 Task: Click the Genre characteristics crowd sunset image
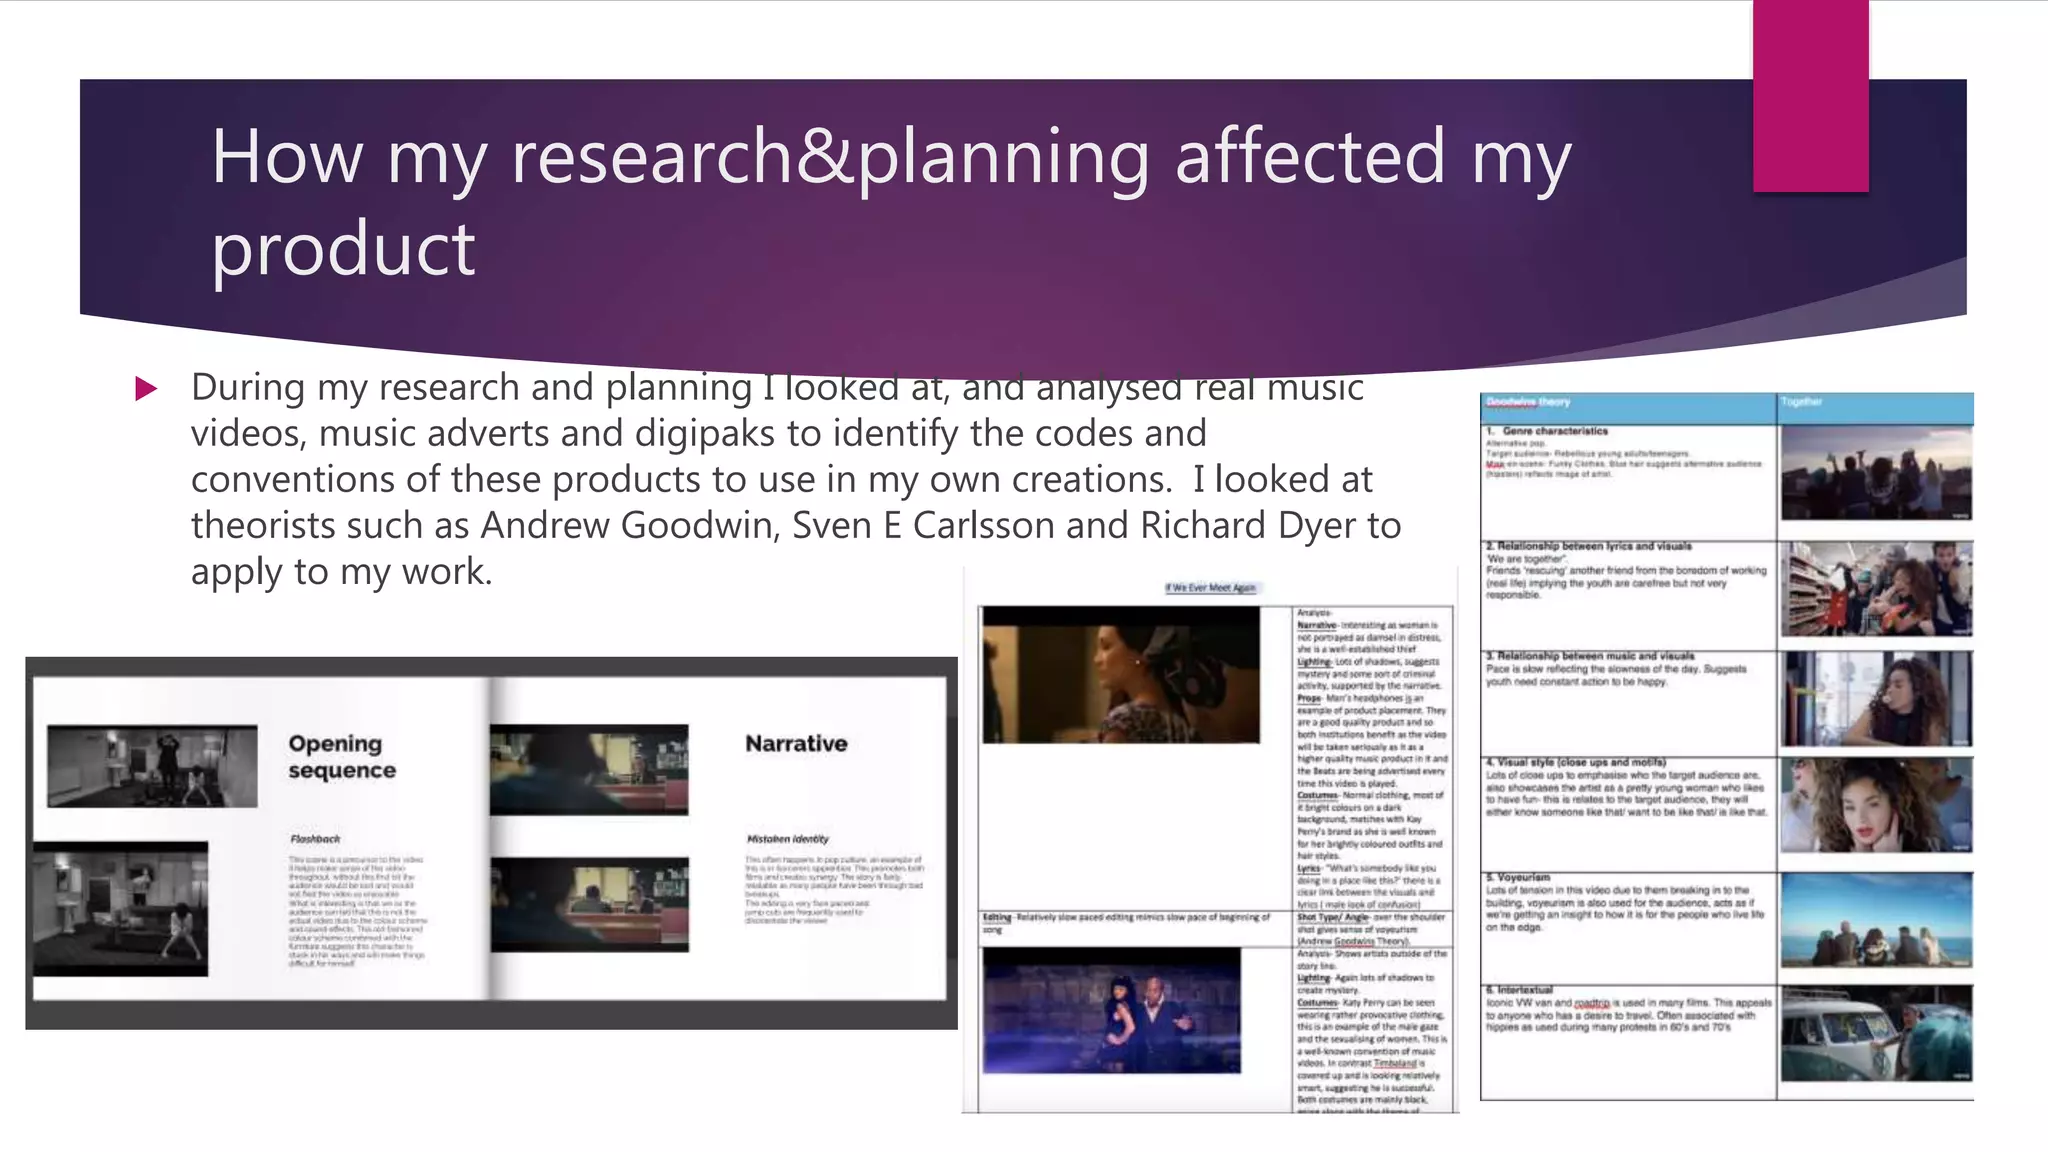pos(1875,472)
